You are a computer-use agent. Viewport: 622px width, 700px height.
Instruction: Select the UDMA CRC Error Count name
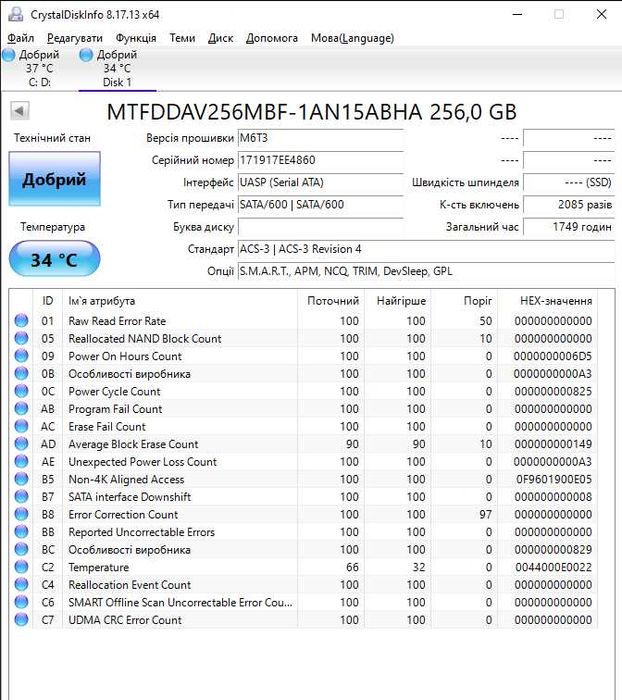(125, 620)
